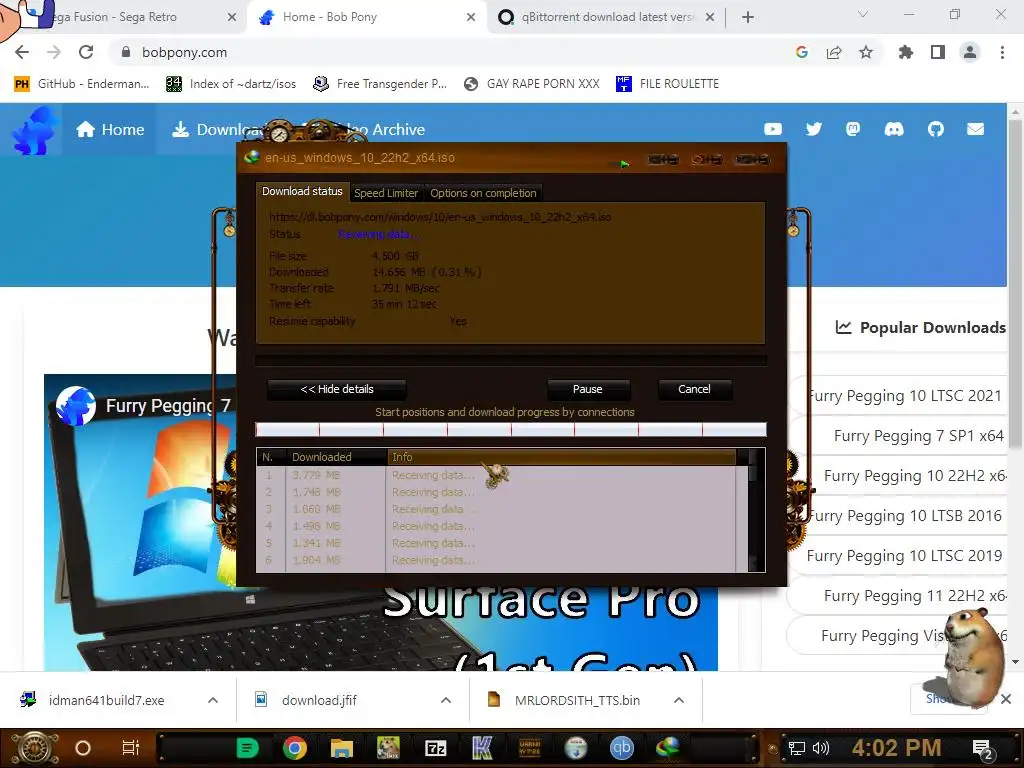Open the GitHub - Enderman bookmark

[82, 84]
